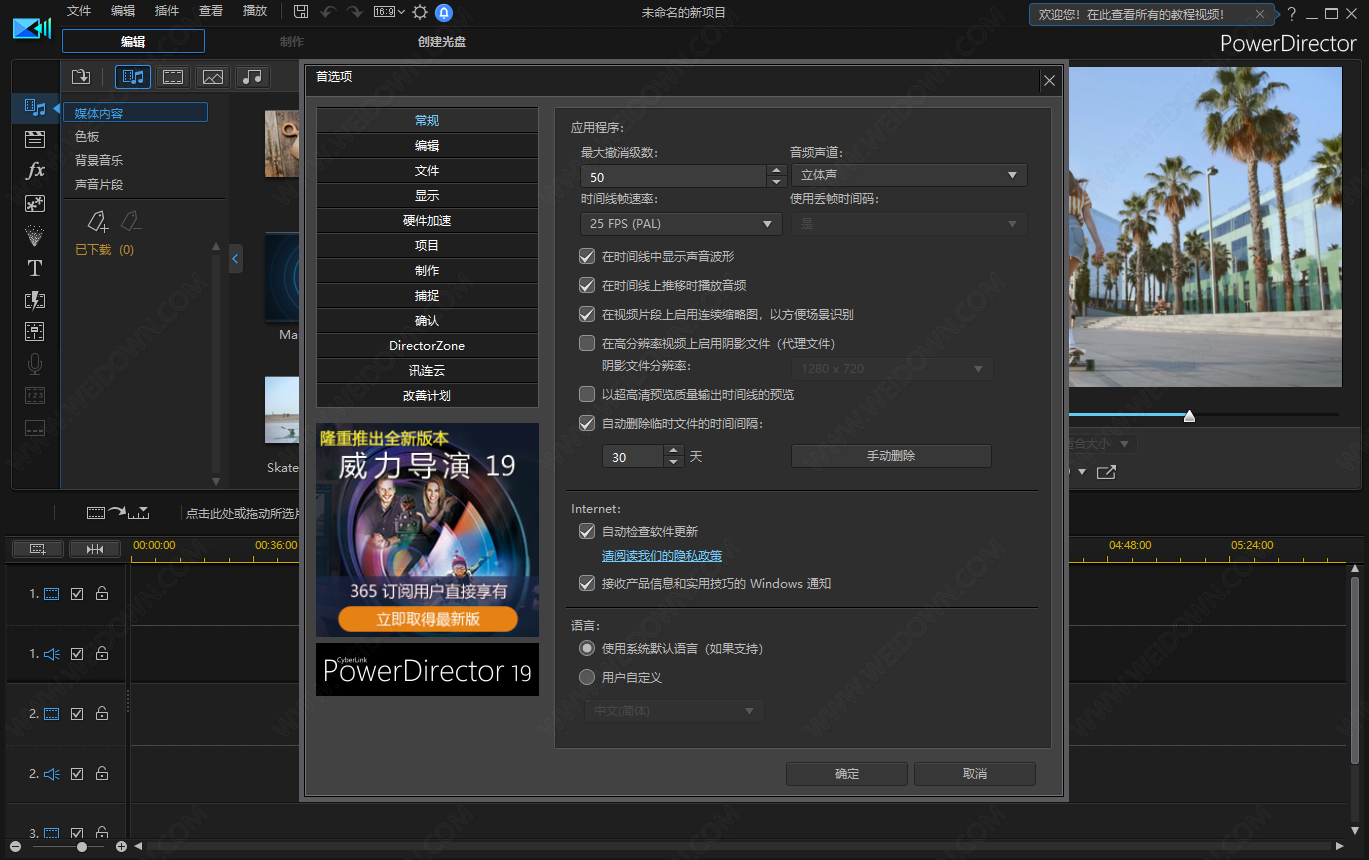Open the 播放 menu
Viewport: 1369px width, 860px height.
255,11
